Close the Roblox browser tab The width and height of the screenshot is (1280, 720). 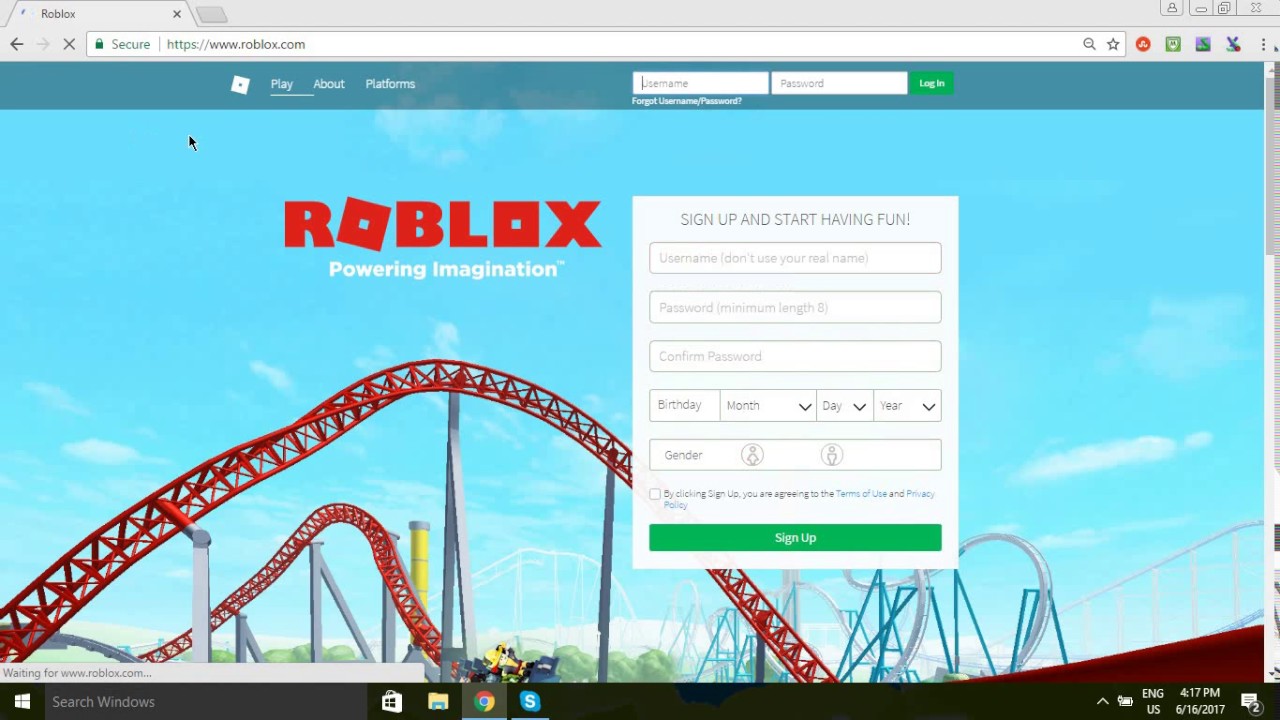[x=177, y=14]
